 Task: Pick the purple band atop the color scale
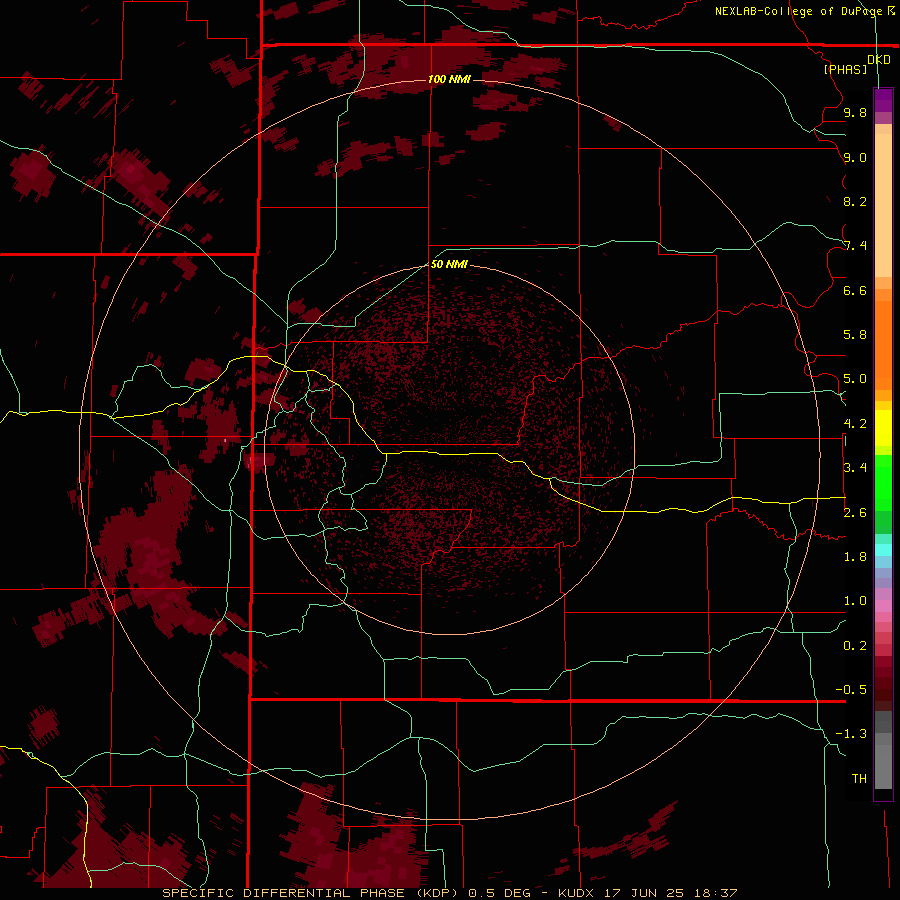click(883, 100)
